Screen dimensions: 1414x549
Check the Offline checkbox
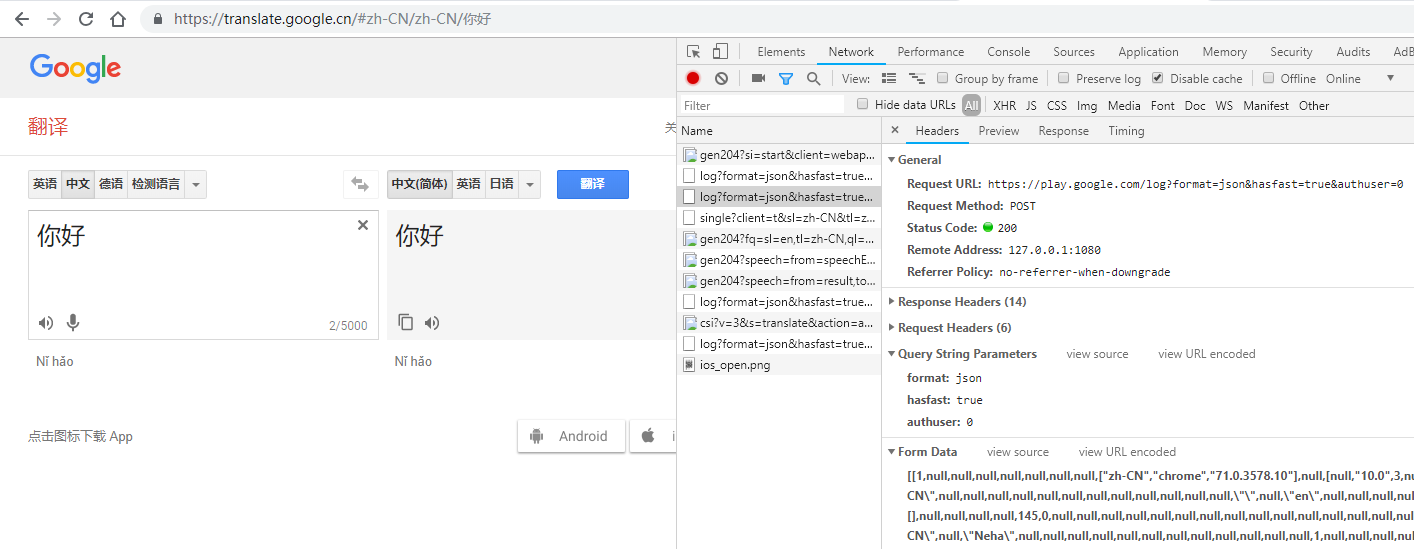pyautogui.click(x=1268, y=78)
